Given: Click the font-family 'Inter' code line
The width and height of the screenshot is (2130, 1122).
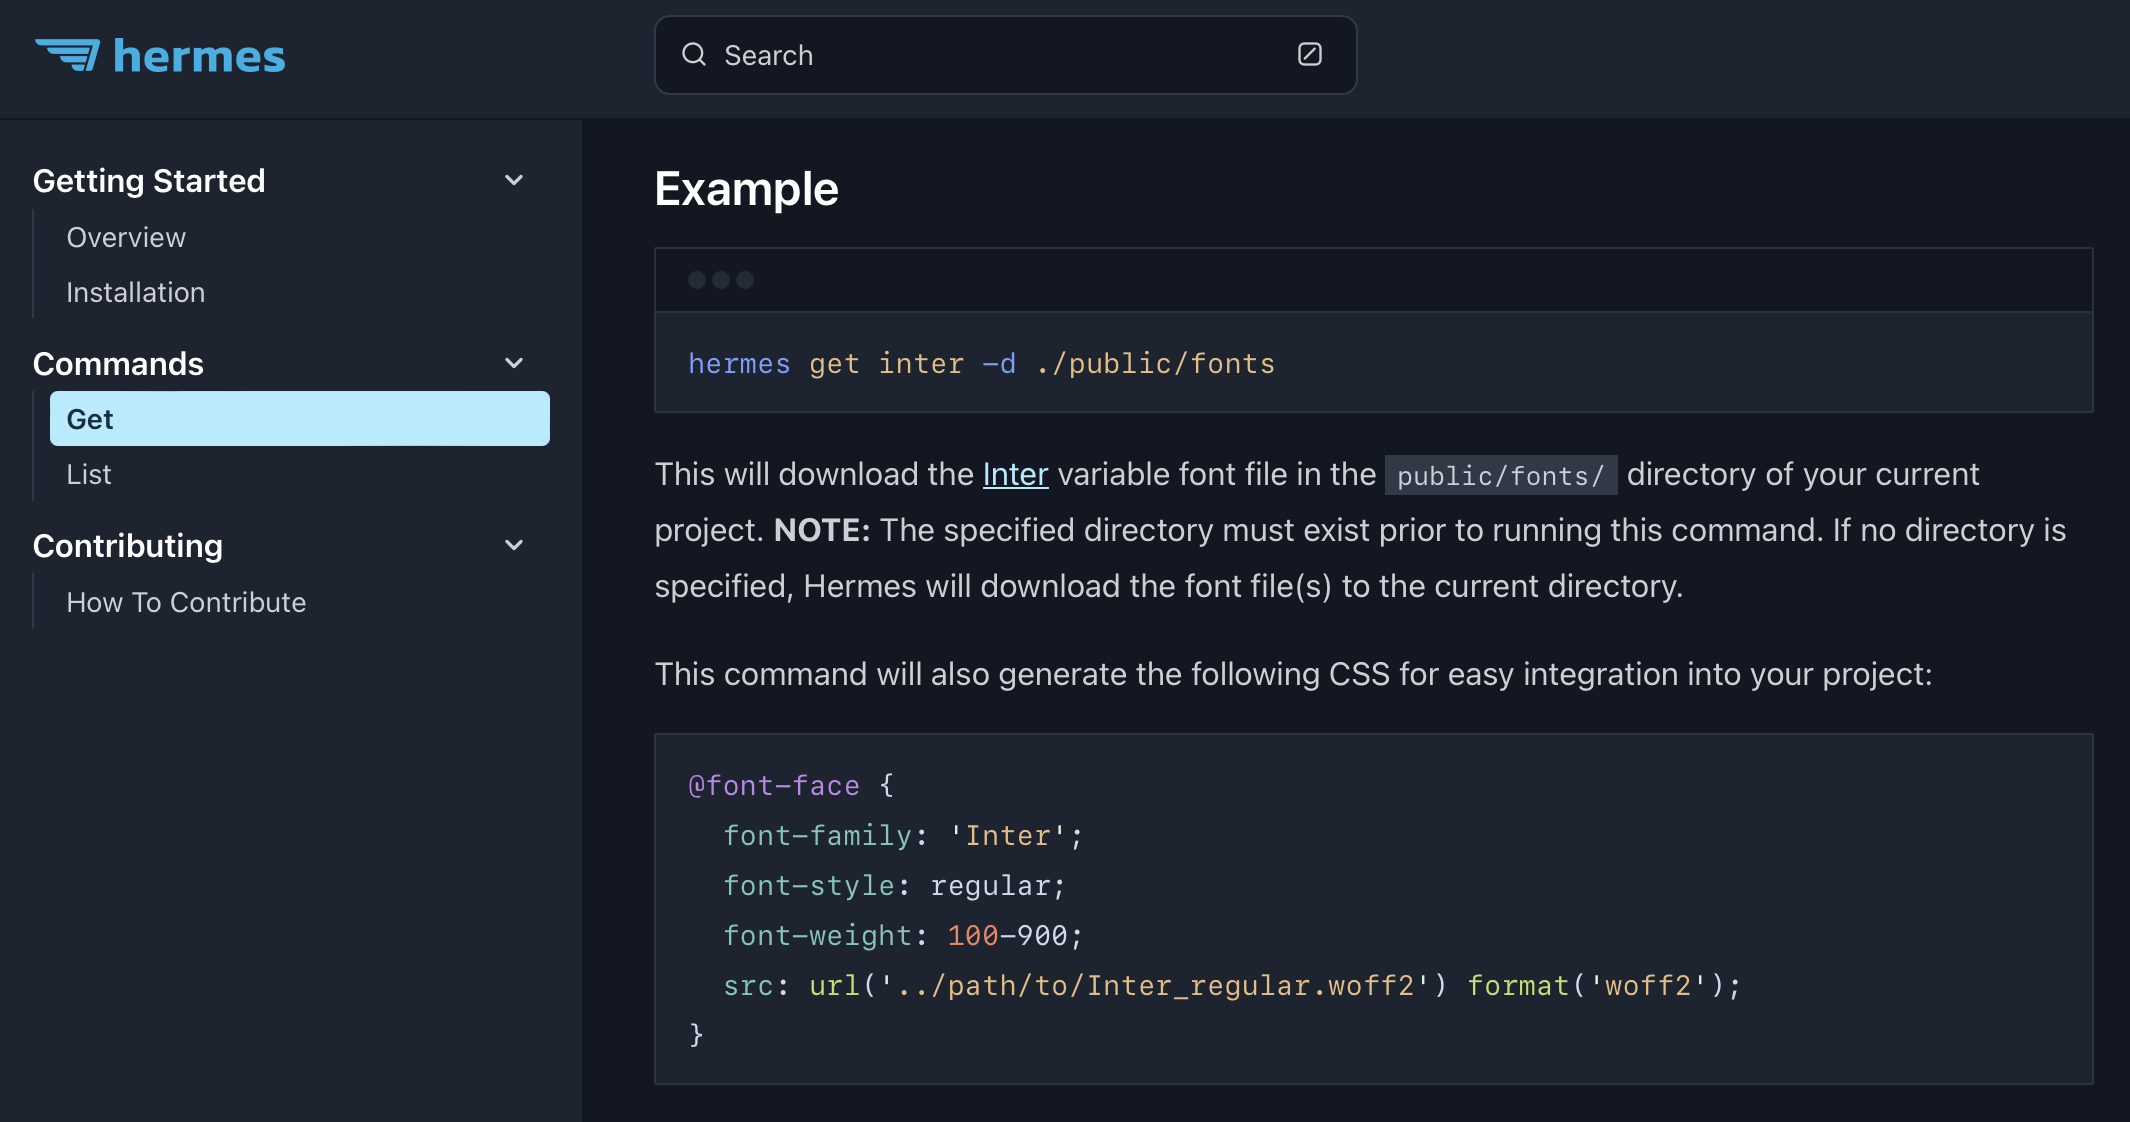Looking at the screenshot, I should 903,836.
